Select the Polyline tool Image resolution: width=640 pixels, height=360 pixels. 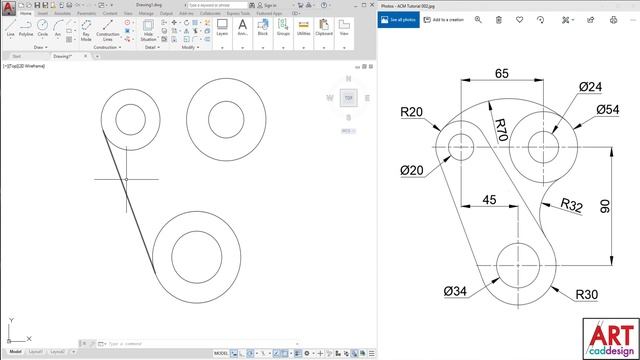click(26, 28)
